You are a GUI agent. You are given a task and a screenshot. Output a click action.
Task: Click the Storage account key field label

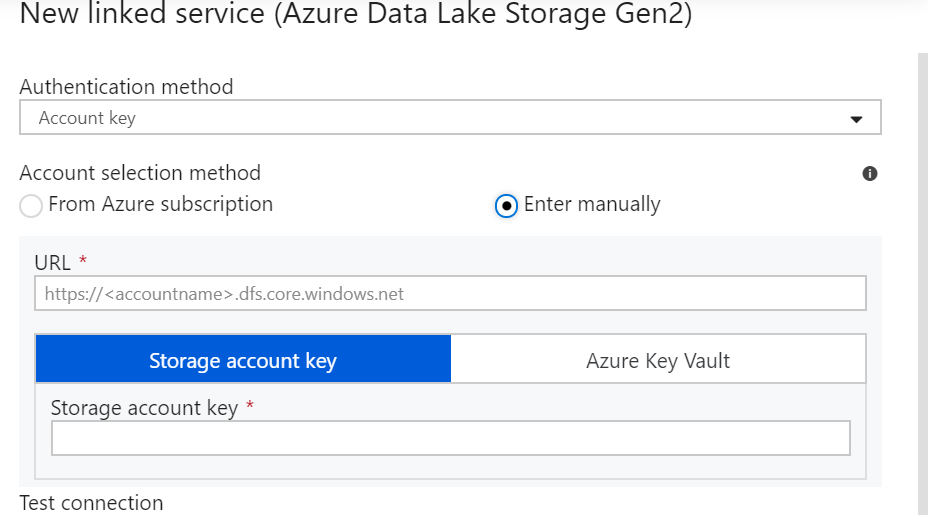click(x=144, y=408)
